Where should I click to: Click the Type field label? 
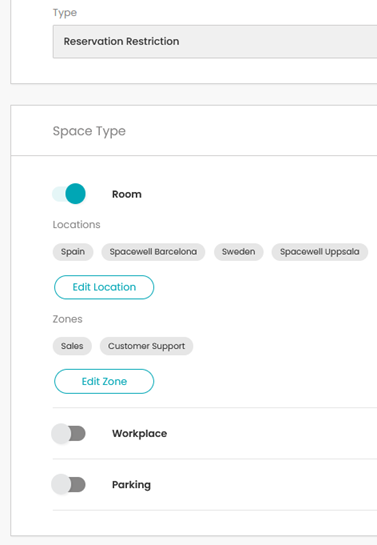click(65, 13)
